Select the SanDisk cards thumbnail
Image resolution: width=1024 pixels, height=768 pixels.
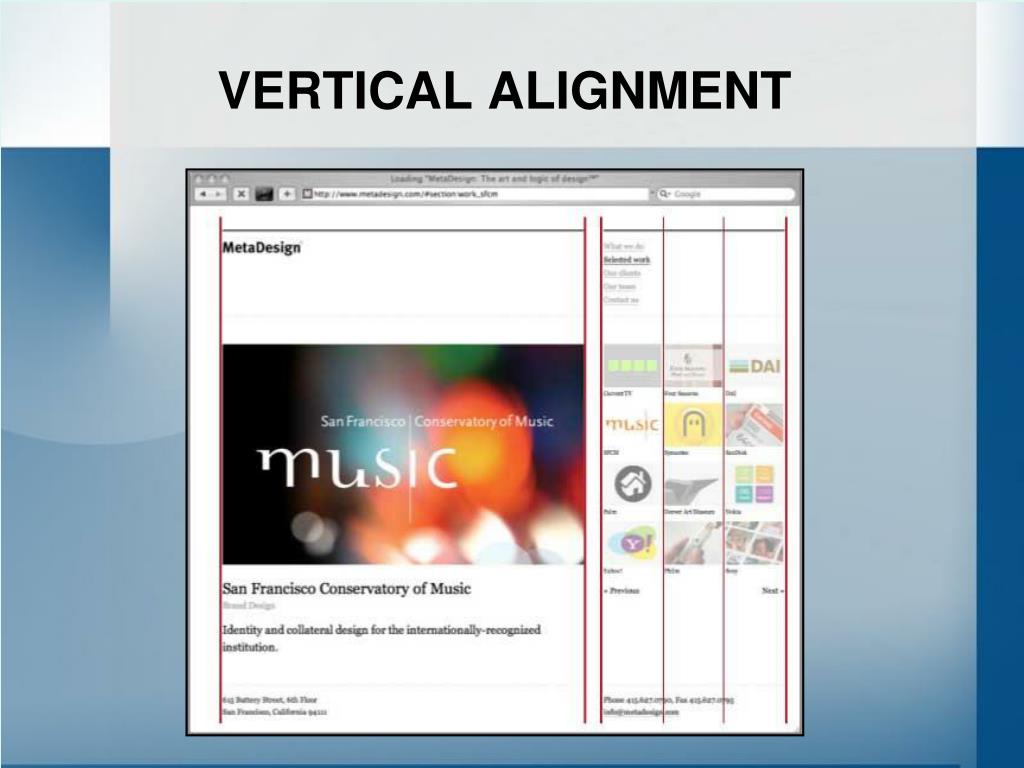click(754, 425)
